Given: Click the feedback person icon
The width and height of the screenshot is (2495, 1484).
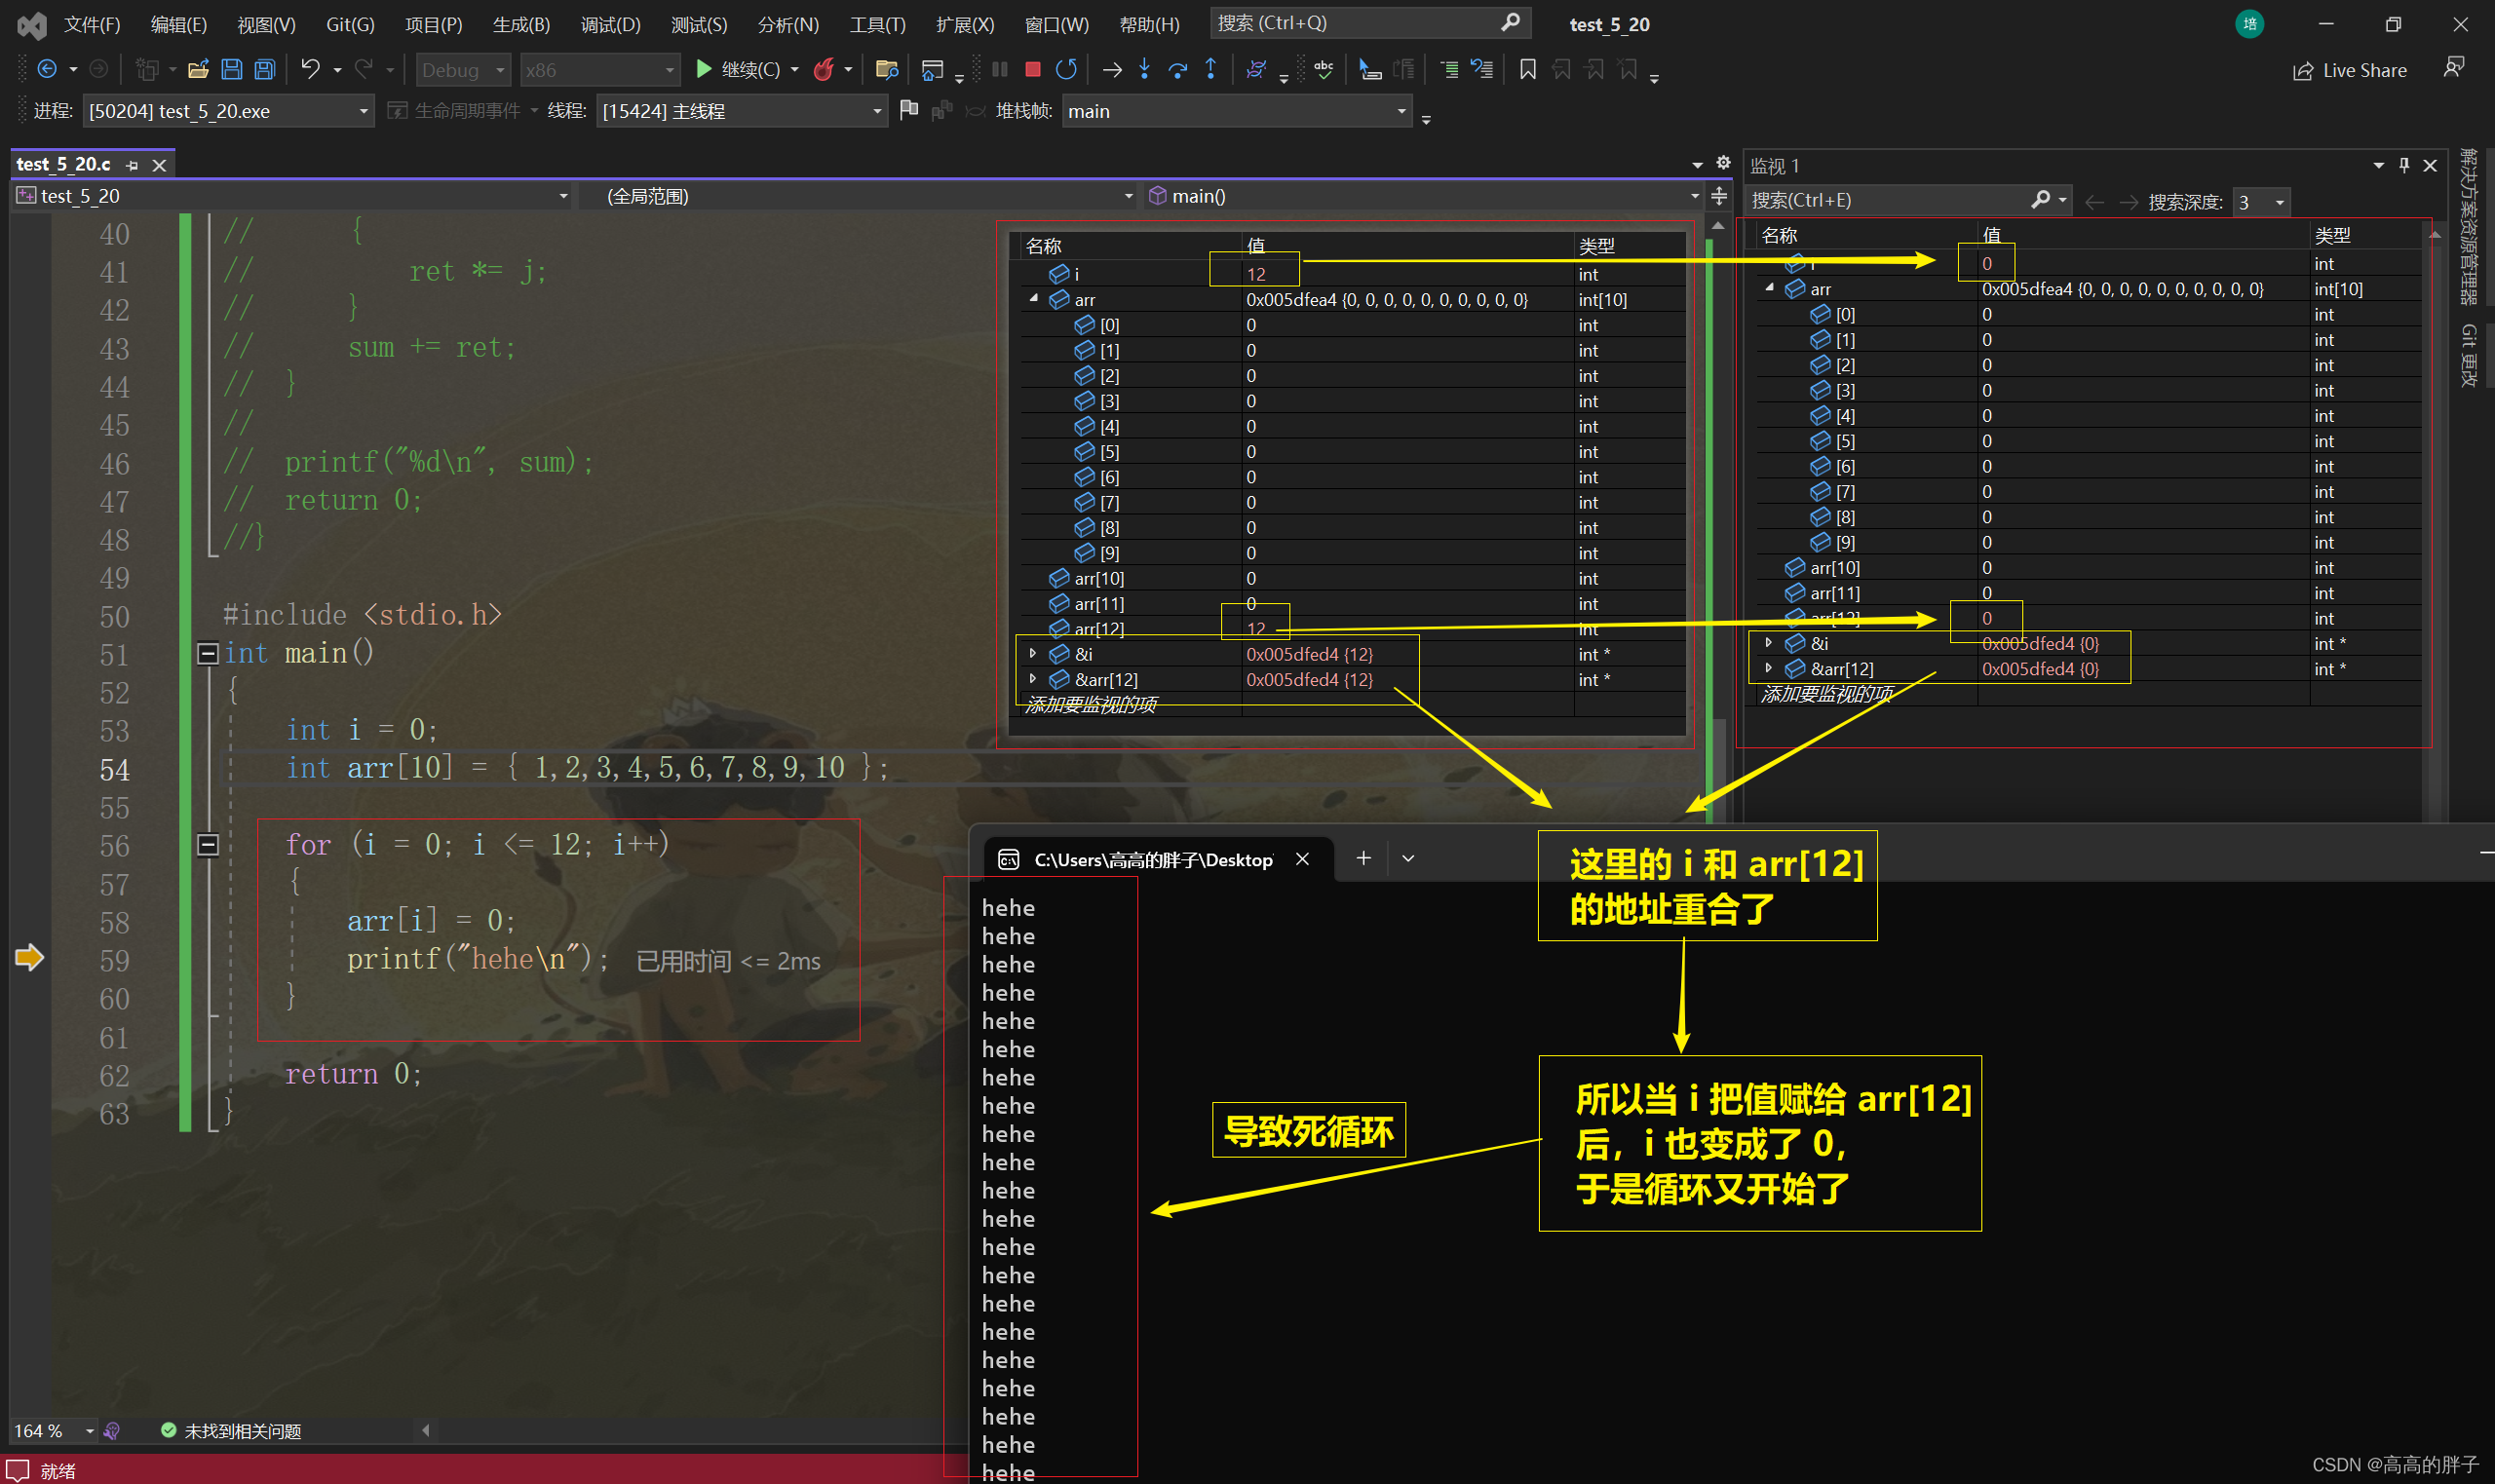Looking at the screenshot, I should tap(2453, 68).
